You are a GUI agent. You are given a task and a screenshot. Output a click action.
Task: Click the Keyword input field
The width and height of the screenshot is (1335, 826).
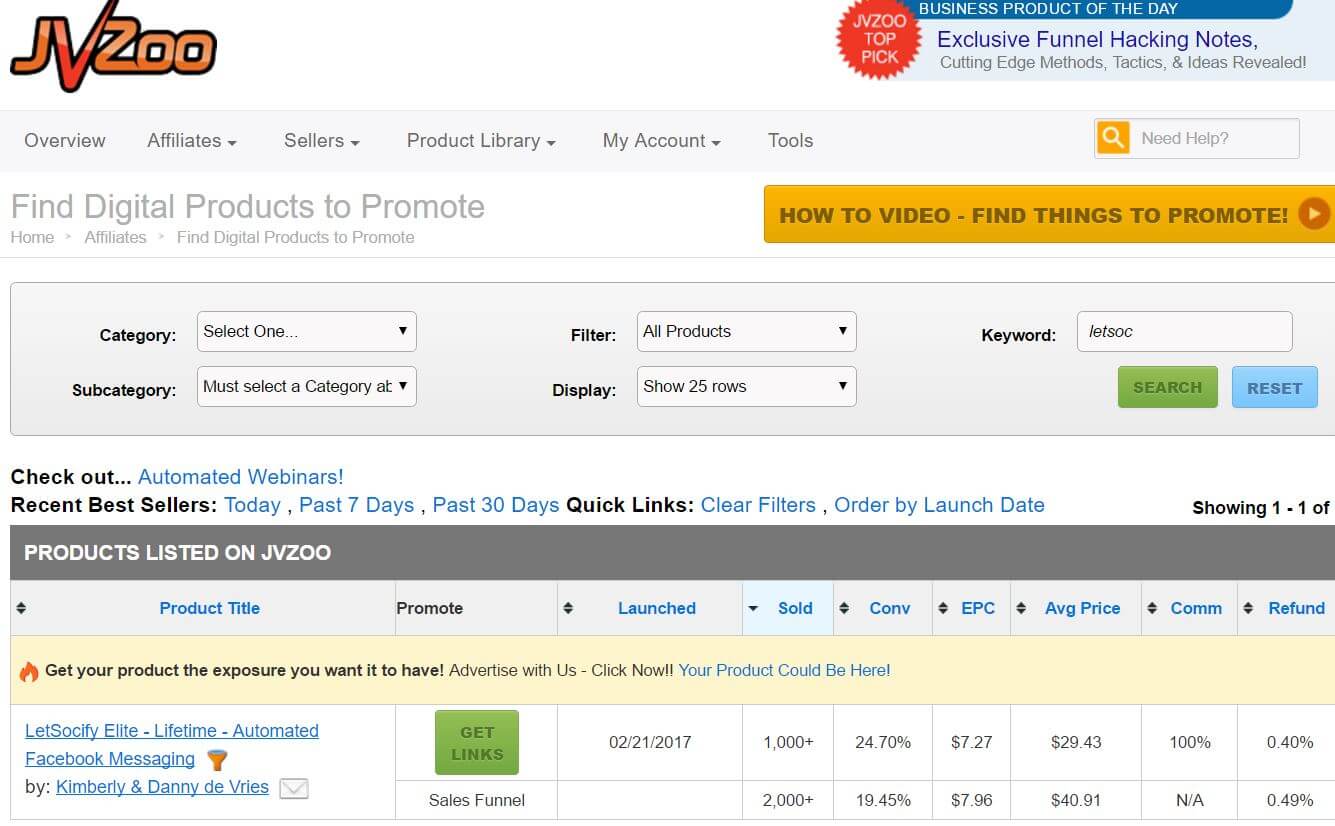tap(1184, 332)
